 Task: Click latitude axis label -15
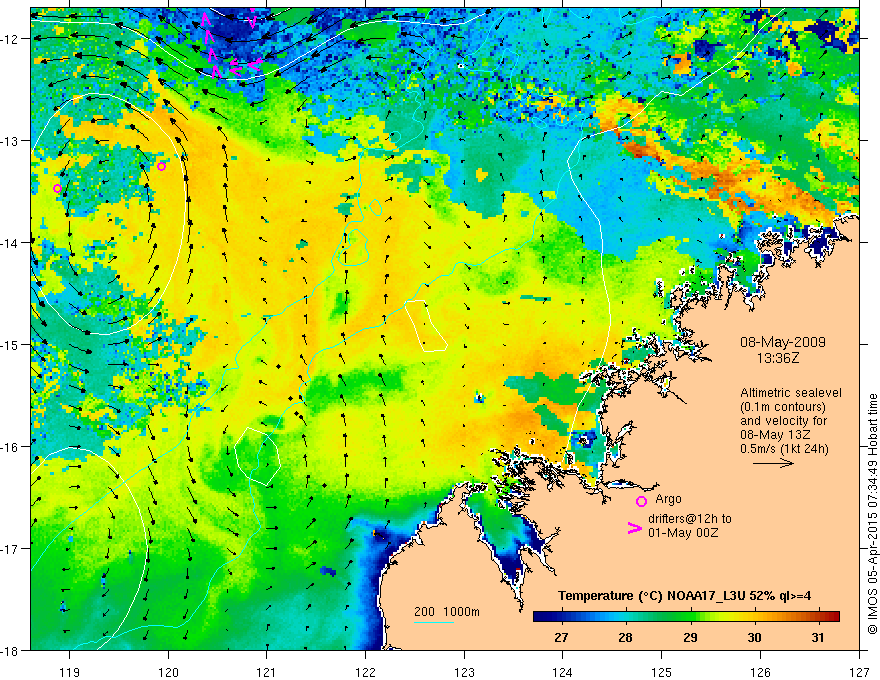(x=12, y=344)
